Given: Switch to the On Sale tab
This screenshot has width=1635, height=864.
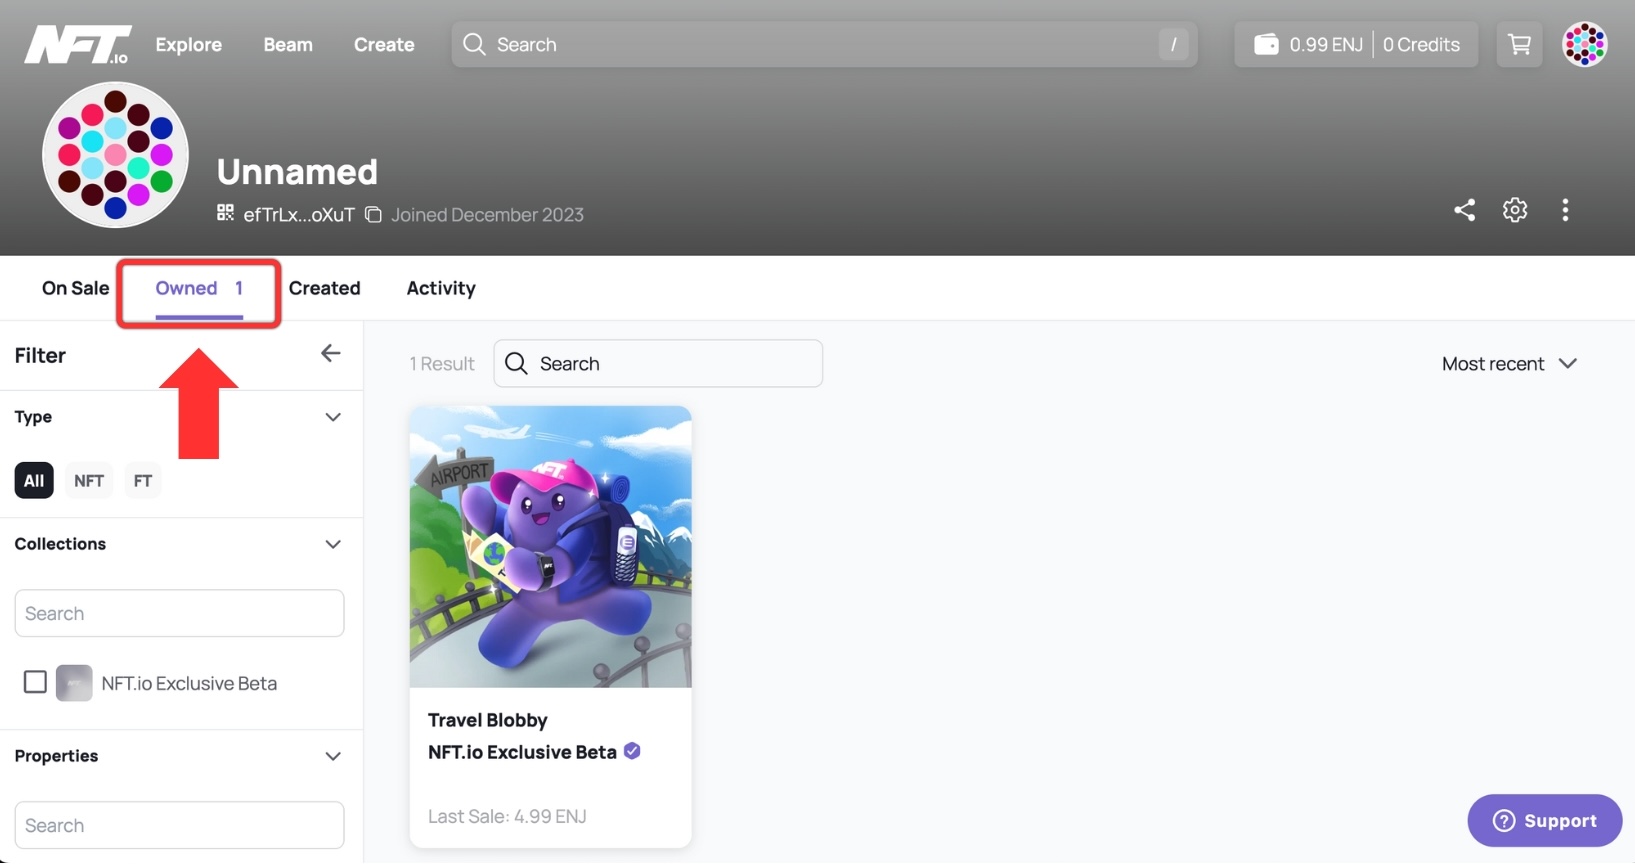Looking at the screenshot, I should coord(75,288).
